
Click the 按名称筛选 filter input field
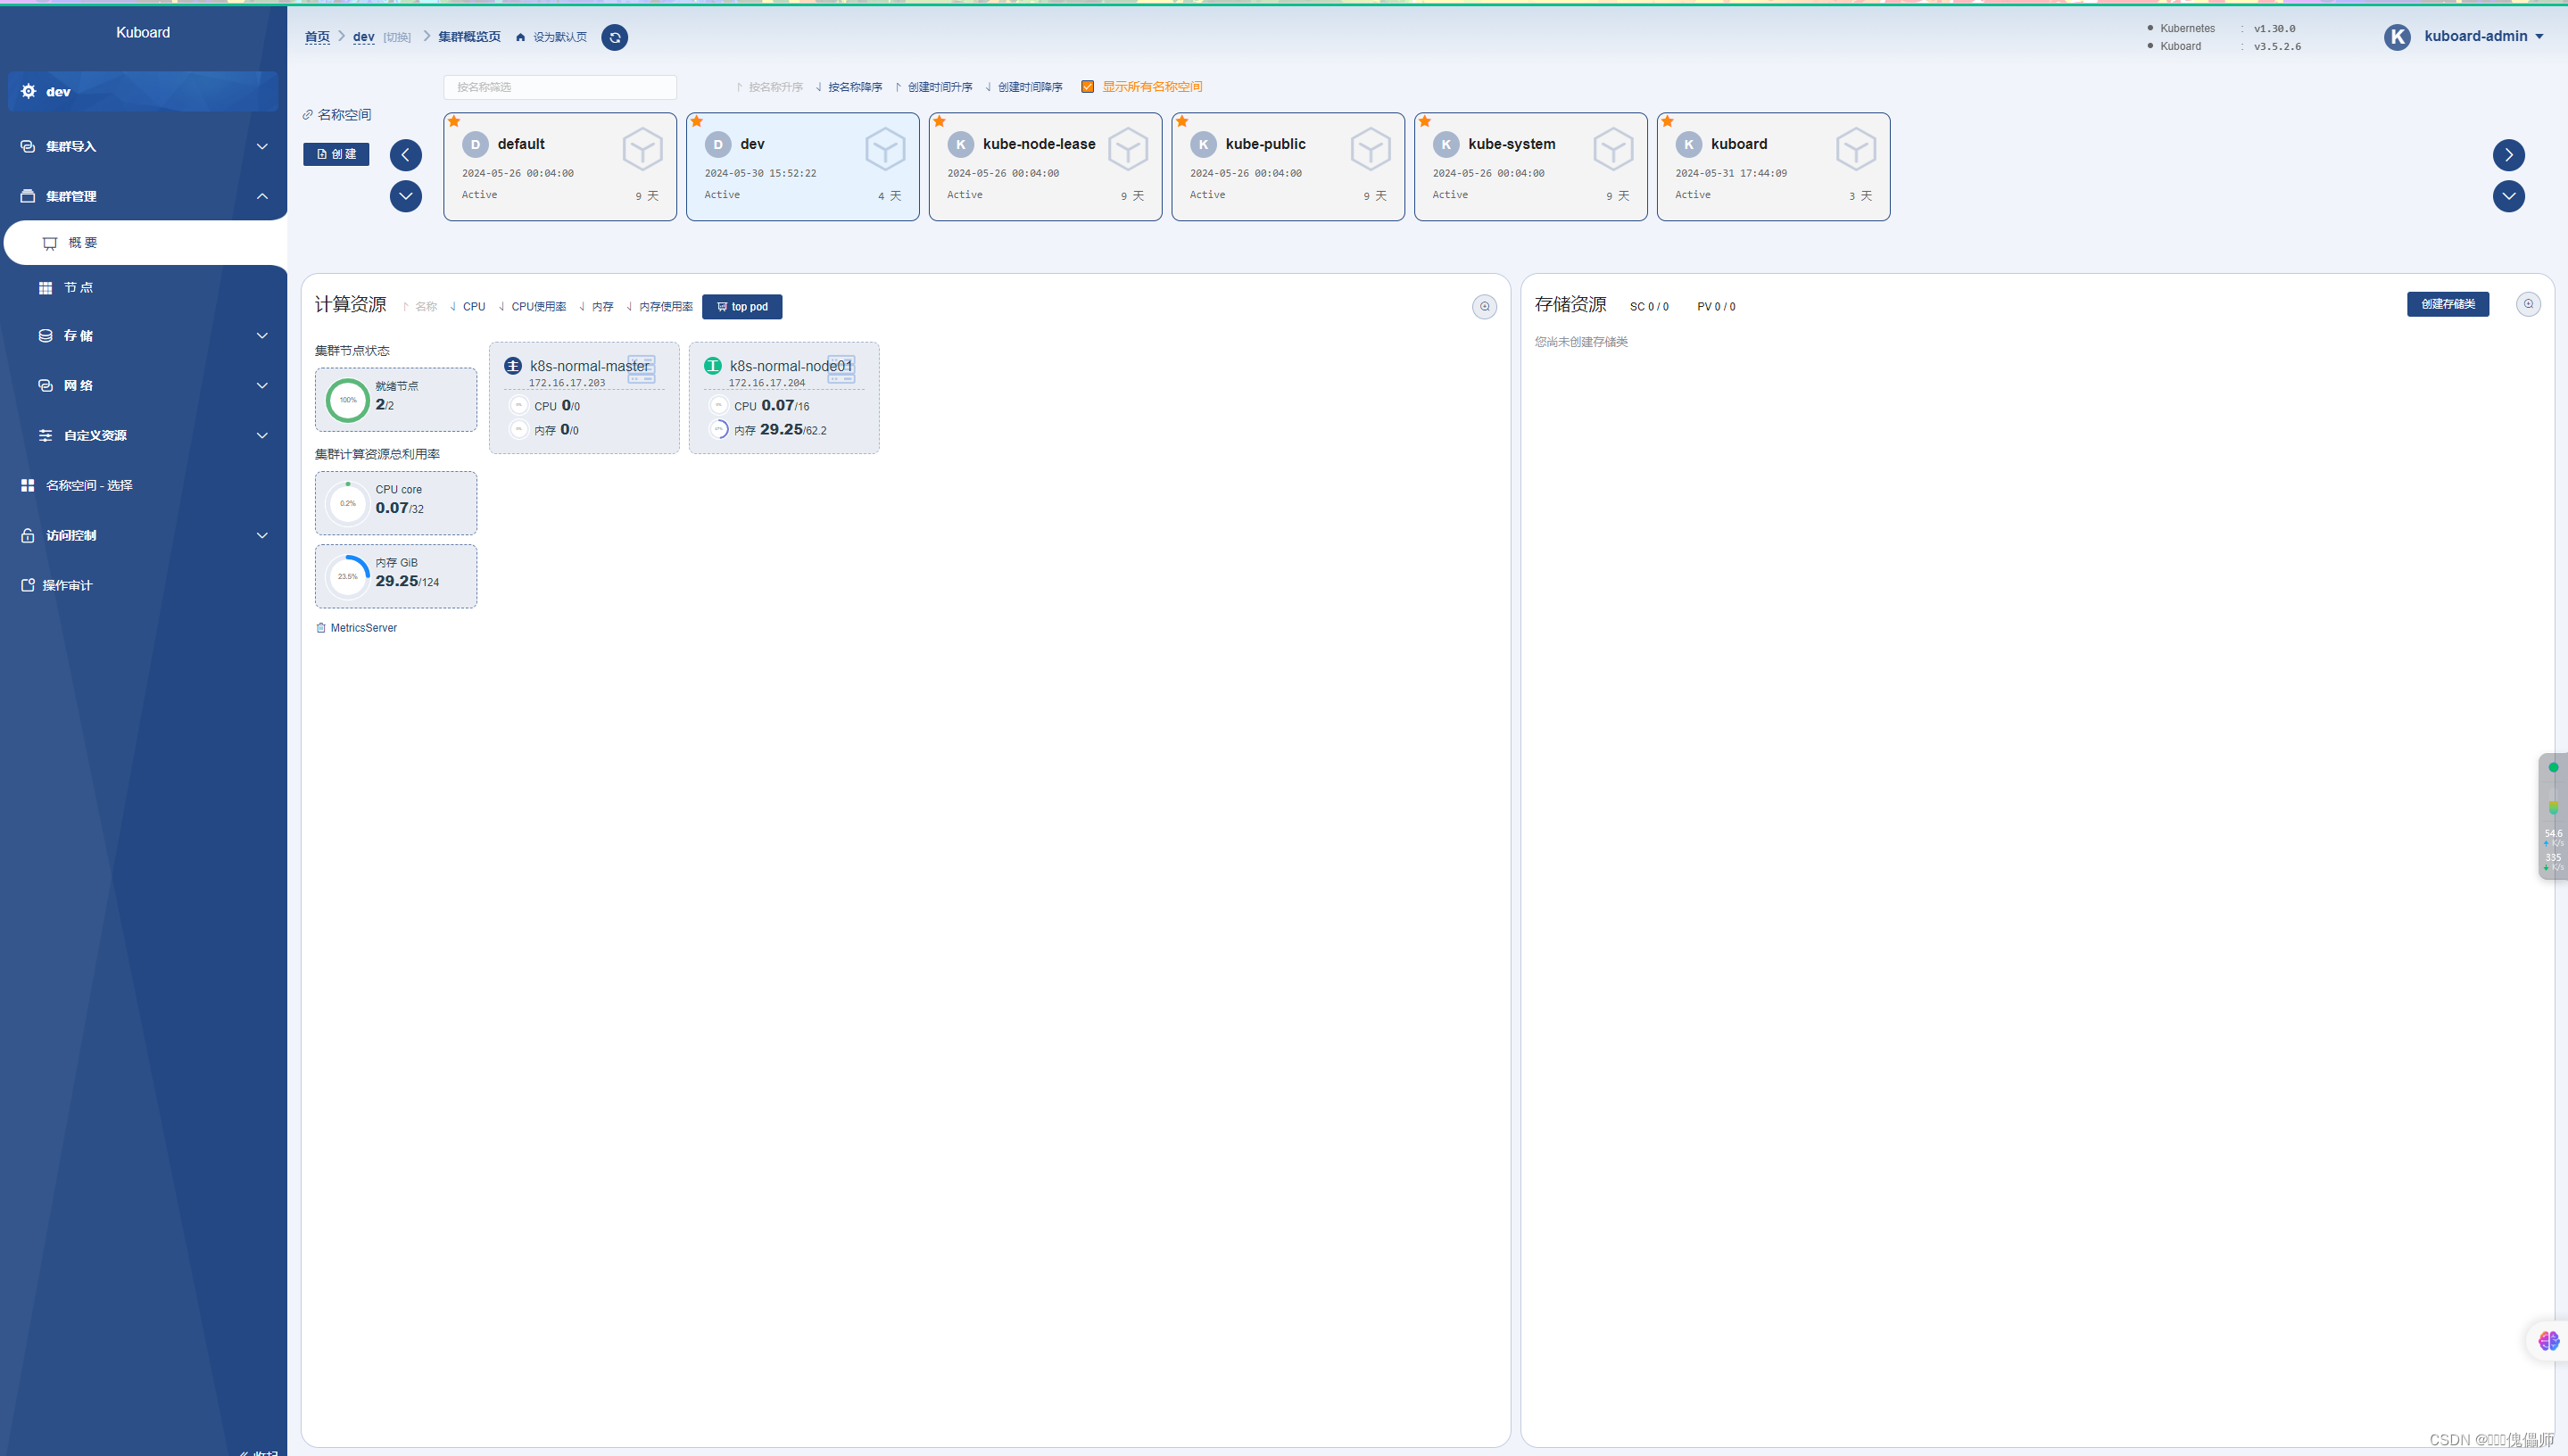[x=559, y=87]
